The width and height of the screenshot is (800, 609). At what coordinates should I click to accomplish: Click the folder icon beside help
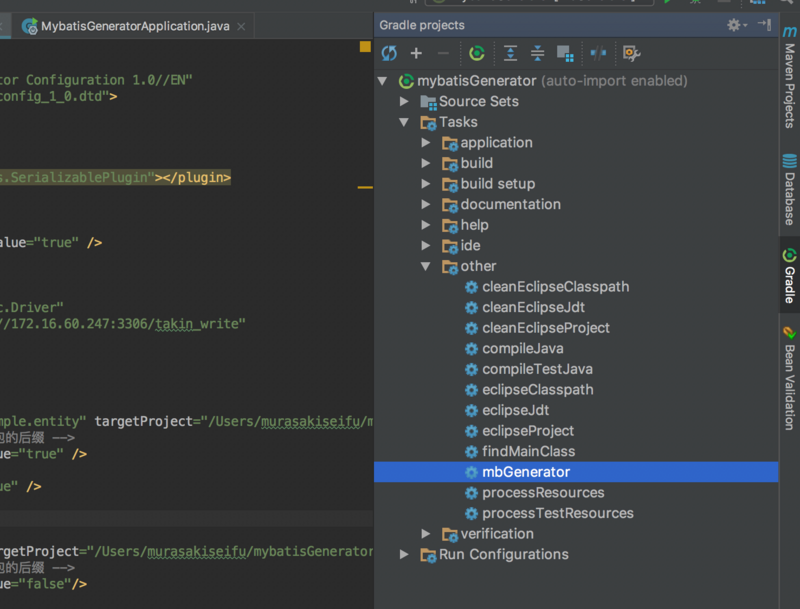(x=449, y=225)
